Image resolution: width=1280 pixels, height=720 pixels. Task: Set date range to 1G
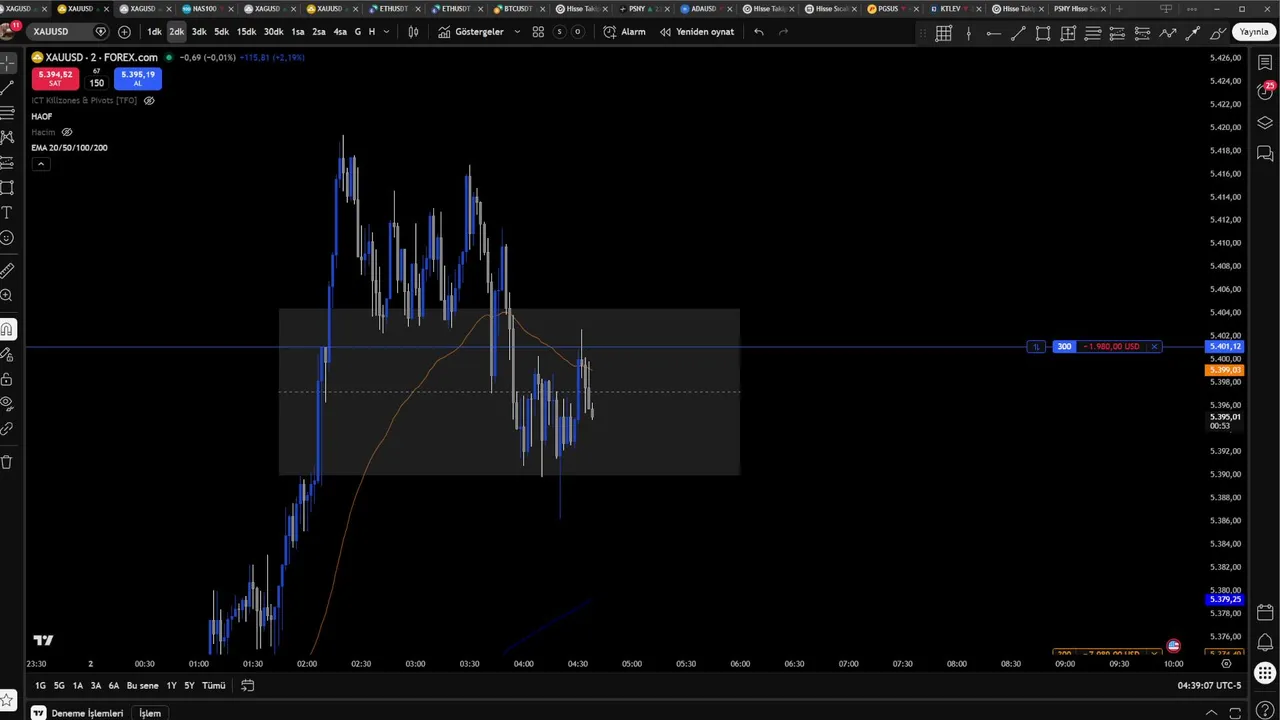(40, 686)
